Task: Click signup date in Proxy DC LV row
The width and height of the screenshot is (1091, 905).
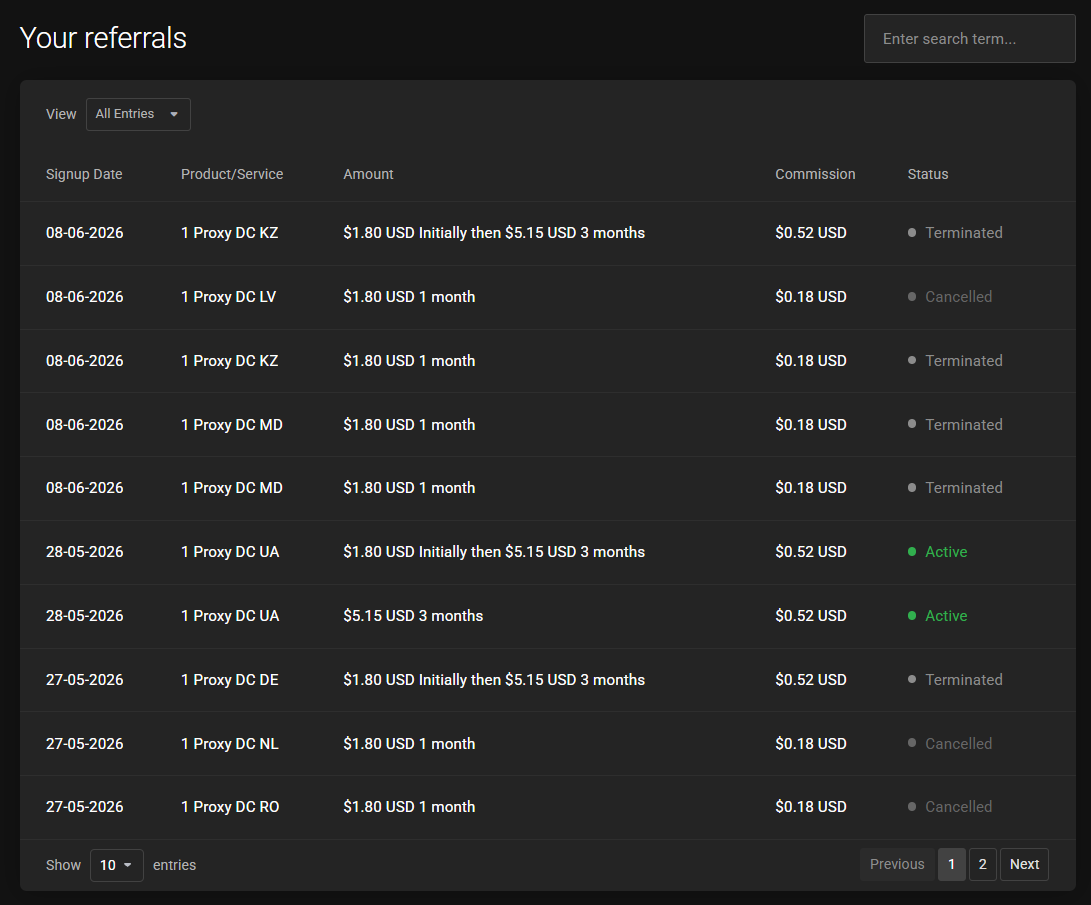Action: click(x=84, y=297)
